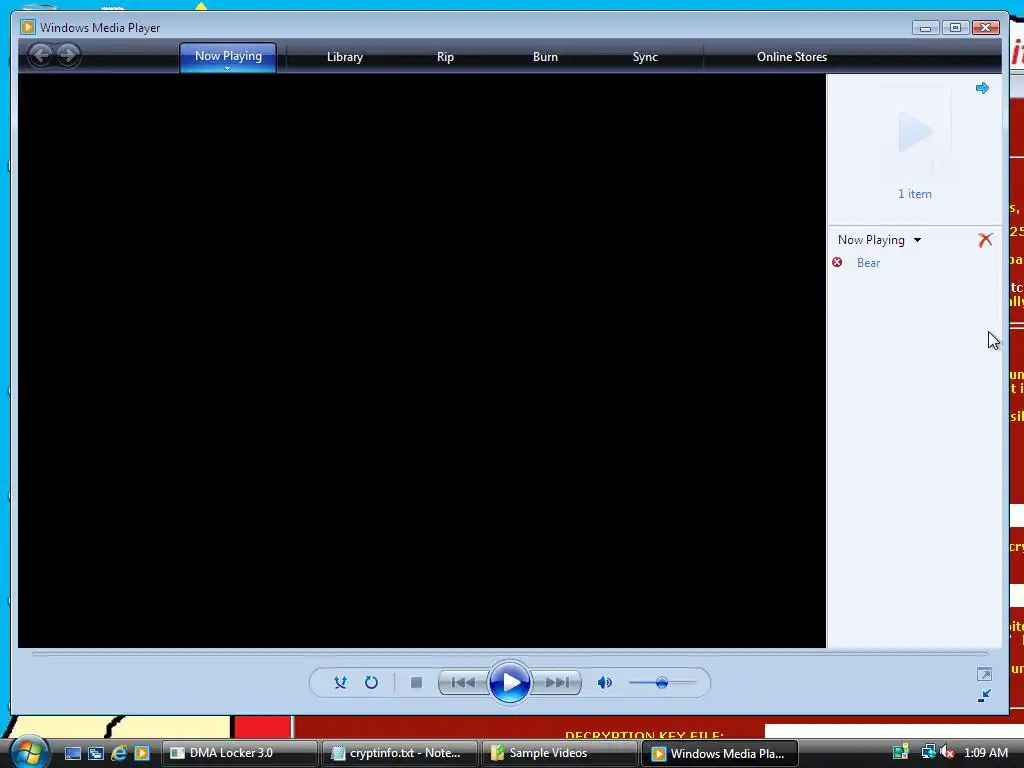This screenshot has height=768, width=1024.
Task: Expand the Now Playing tab arrow
Action: pos(227,68)
